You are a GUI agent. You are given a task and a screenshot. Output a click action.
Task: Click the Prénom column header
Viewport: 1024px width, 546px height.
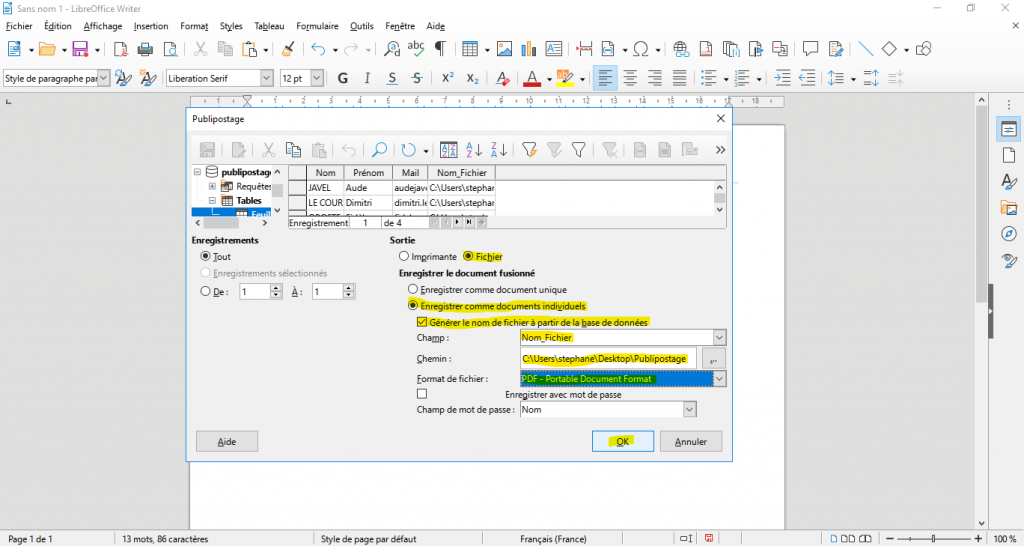368,172
